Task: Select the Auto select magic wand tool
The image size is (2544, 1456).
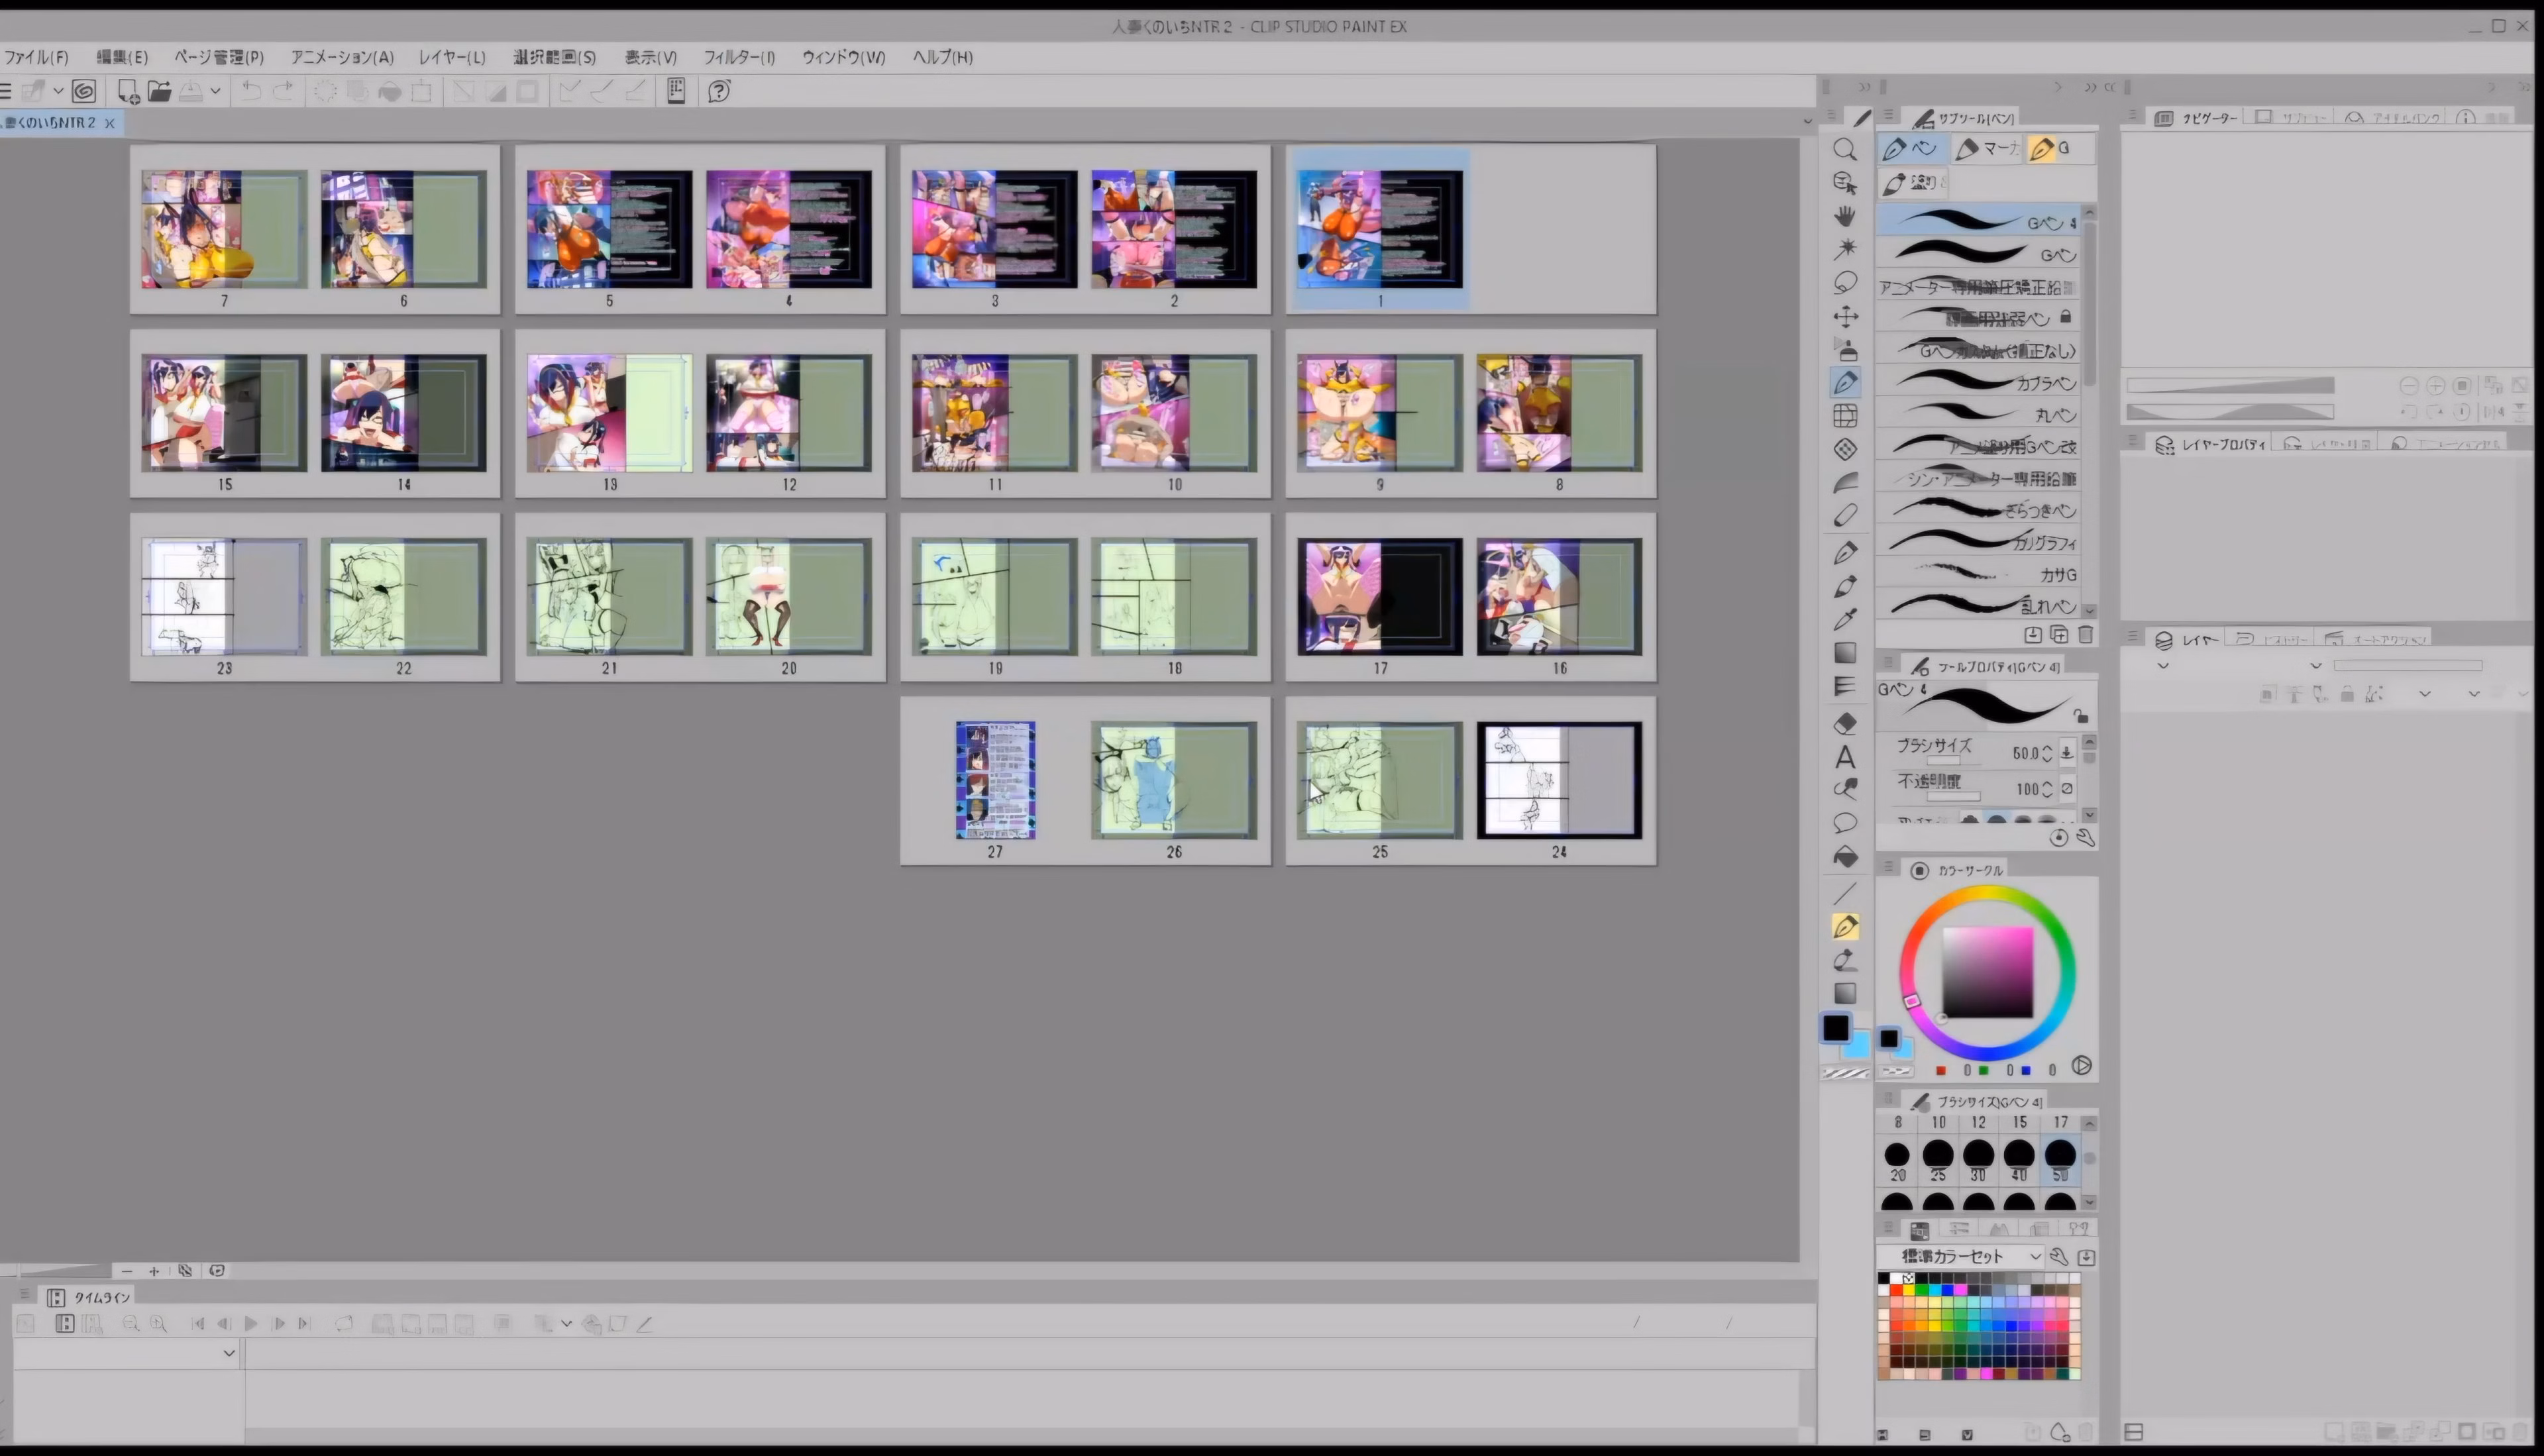Action: 1845,249
